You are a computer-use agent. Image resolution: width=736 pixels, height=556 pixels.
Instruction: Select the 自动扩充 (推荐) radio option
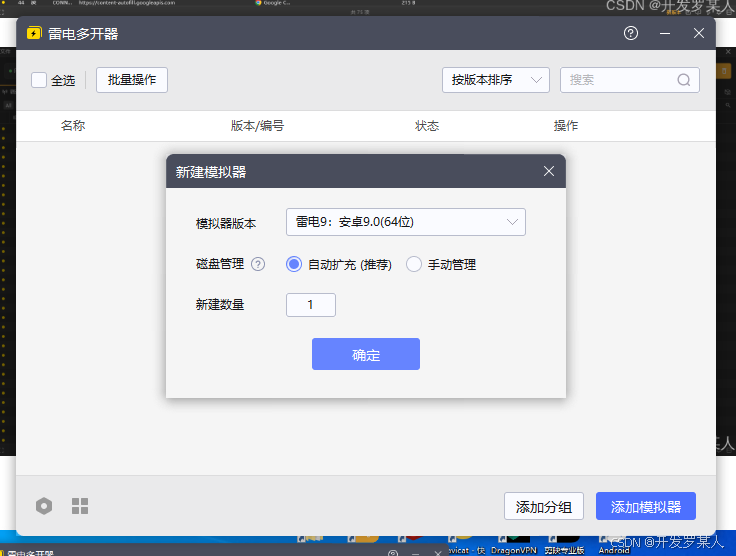click(294, 264)
